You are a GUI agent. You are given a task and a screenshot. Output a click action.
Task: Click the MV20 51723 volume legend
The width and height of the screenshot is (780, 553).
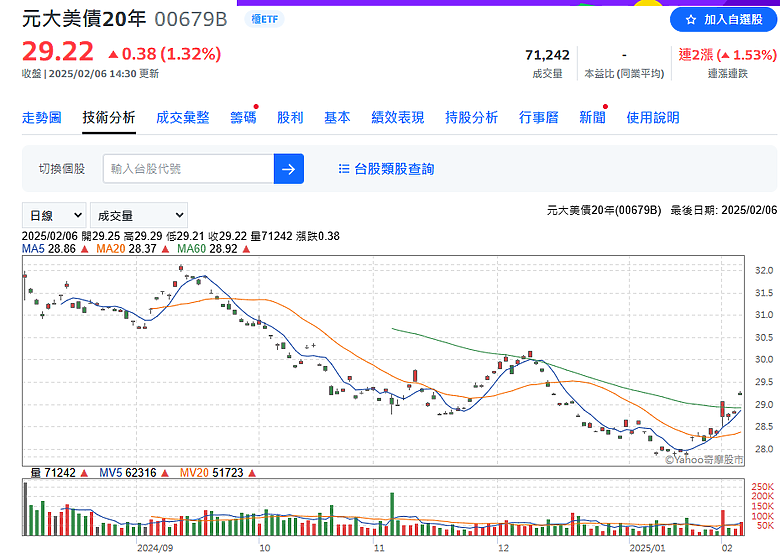pyautogui.click(x=211, y=473)
